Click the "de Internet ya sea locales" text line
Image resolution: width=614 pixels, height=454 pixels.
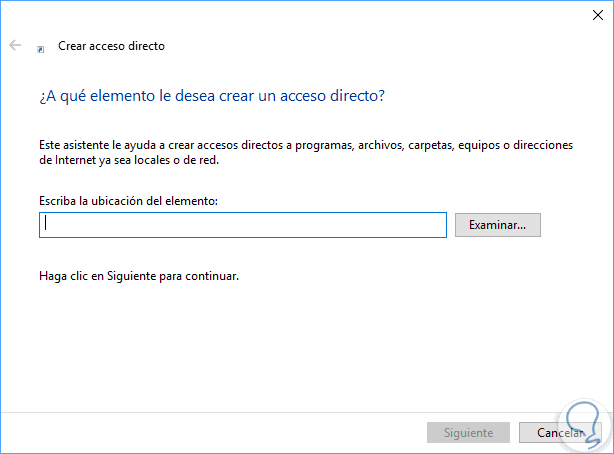point(141,160)
